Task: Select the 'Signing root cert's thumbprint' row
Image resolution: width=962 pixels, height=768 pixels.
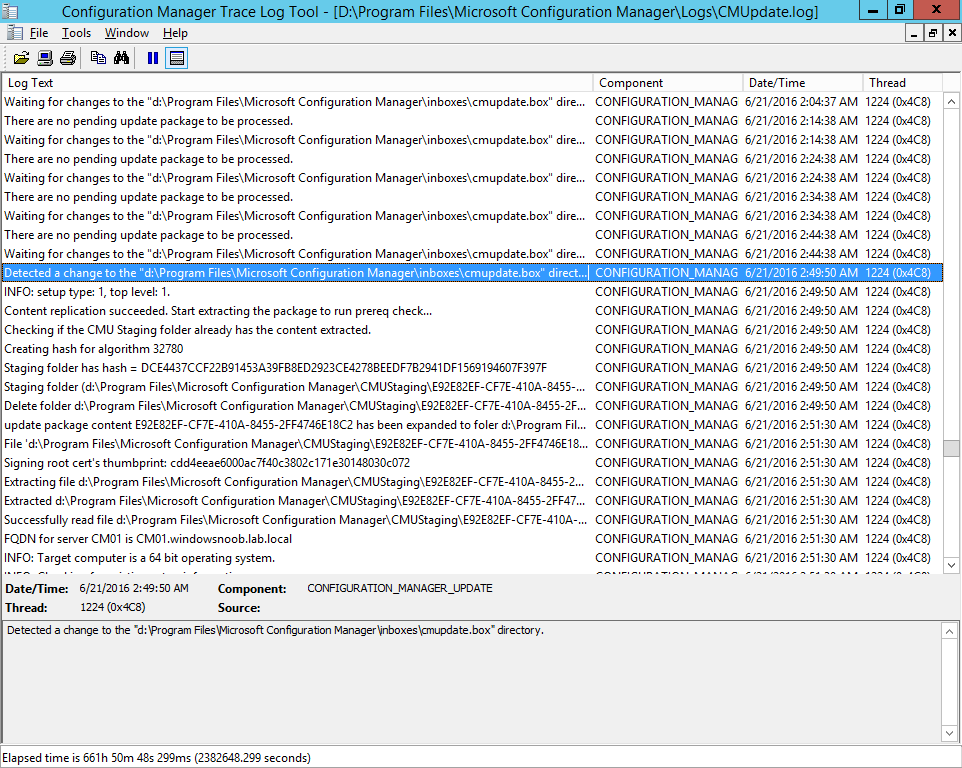Action: pyautogui.click(x=472, y=463)
